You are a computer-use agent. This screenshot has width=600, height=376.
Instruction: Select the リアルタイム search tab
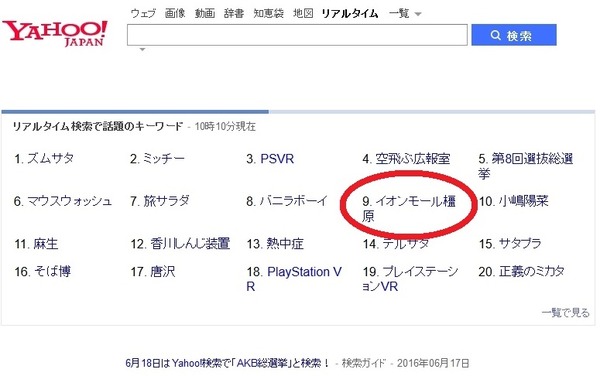350,13
